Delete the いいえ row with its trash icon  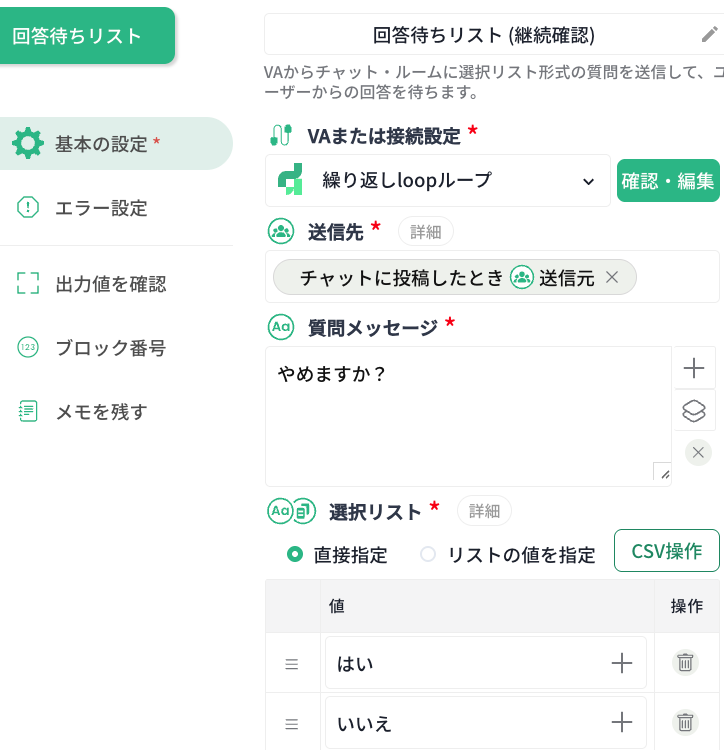point(685,722)
